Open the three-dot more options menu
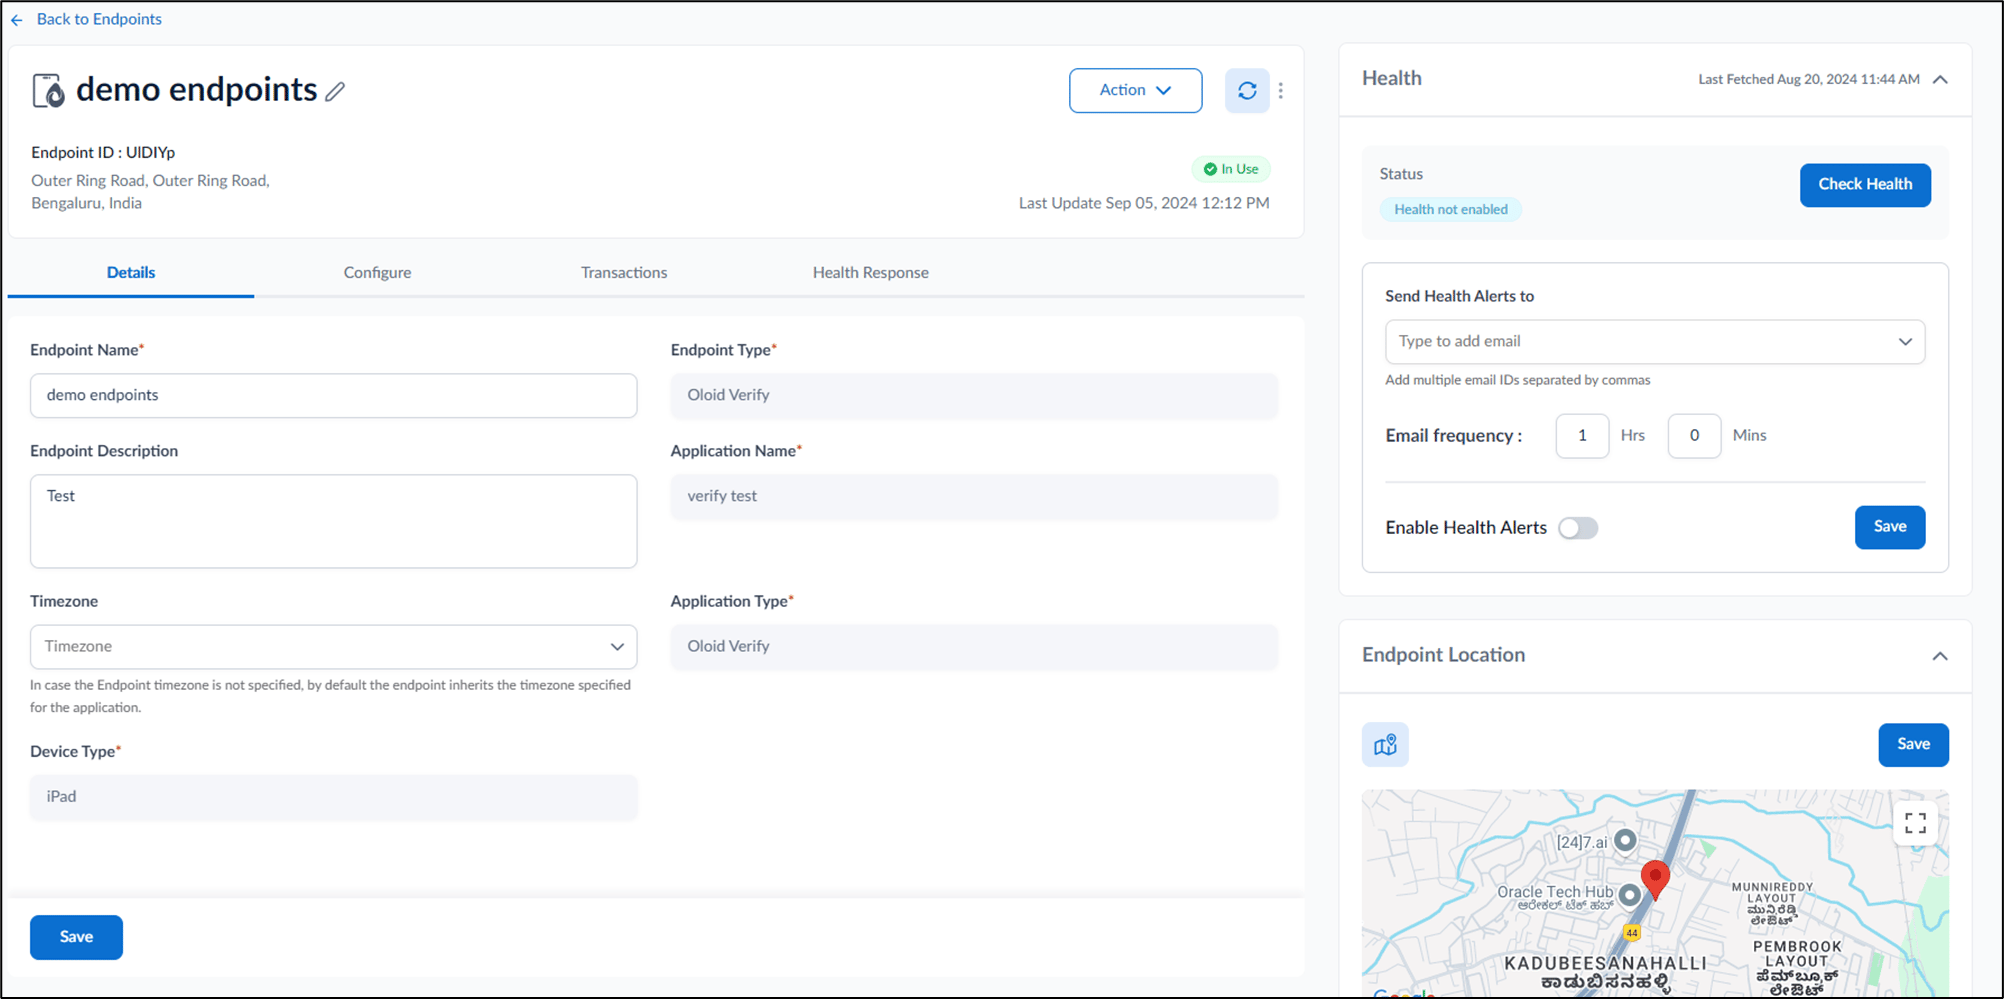The height and width of the screenshot is (999, 2004). pyautogui.click(x=1281, y=91)
